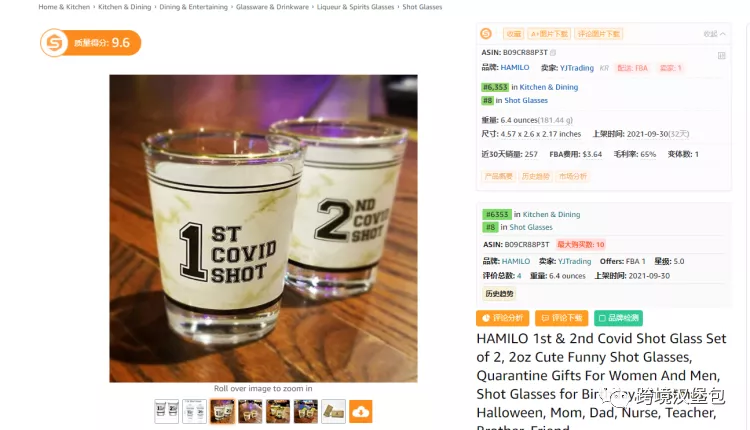This screenshot has height=430, width=750.
Task: Select the first product thumbnail
Action: [166, 411]
